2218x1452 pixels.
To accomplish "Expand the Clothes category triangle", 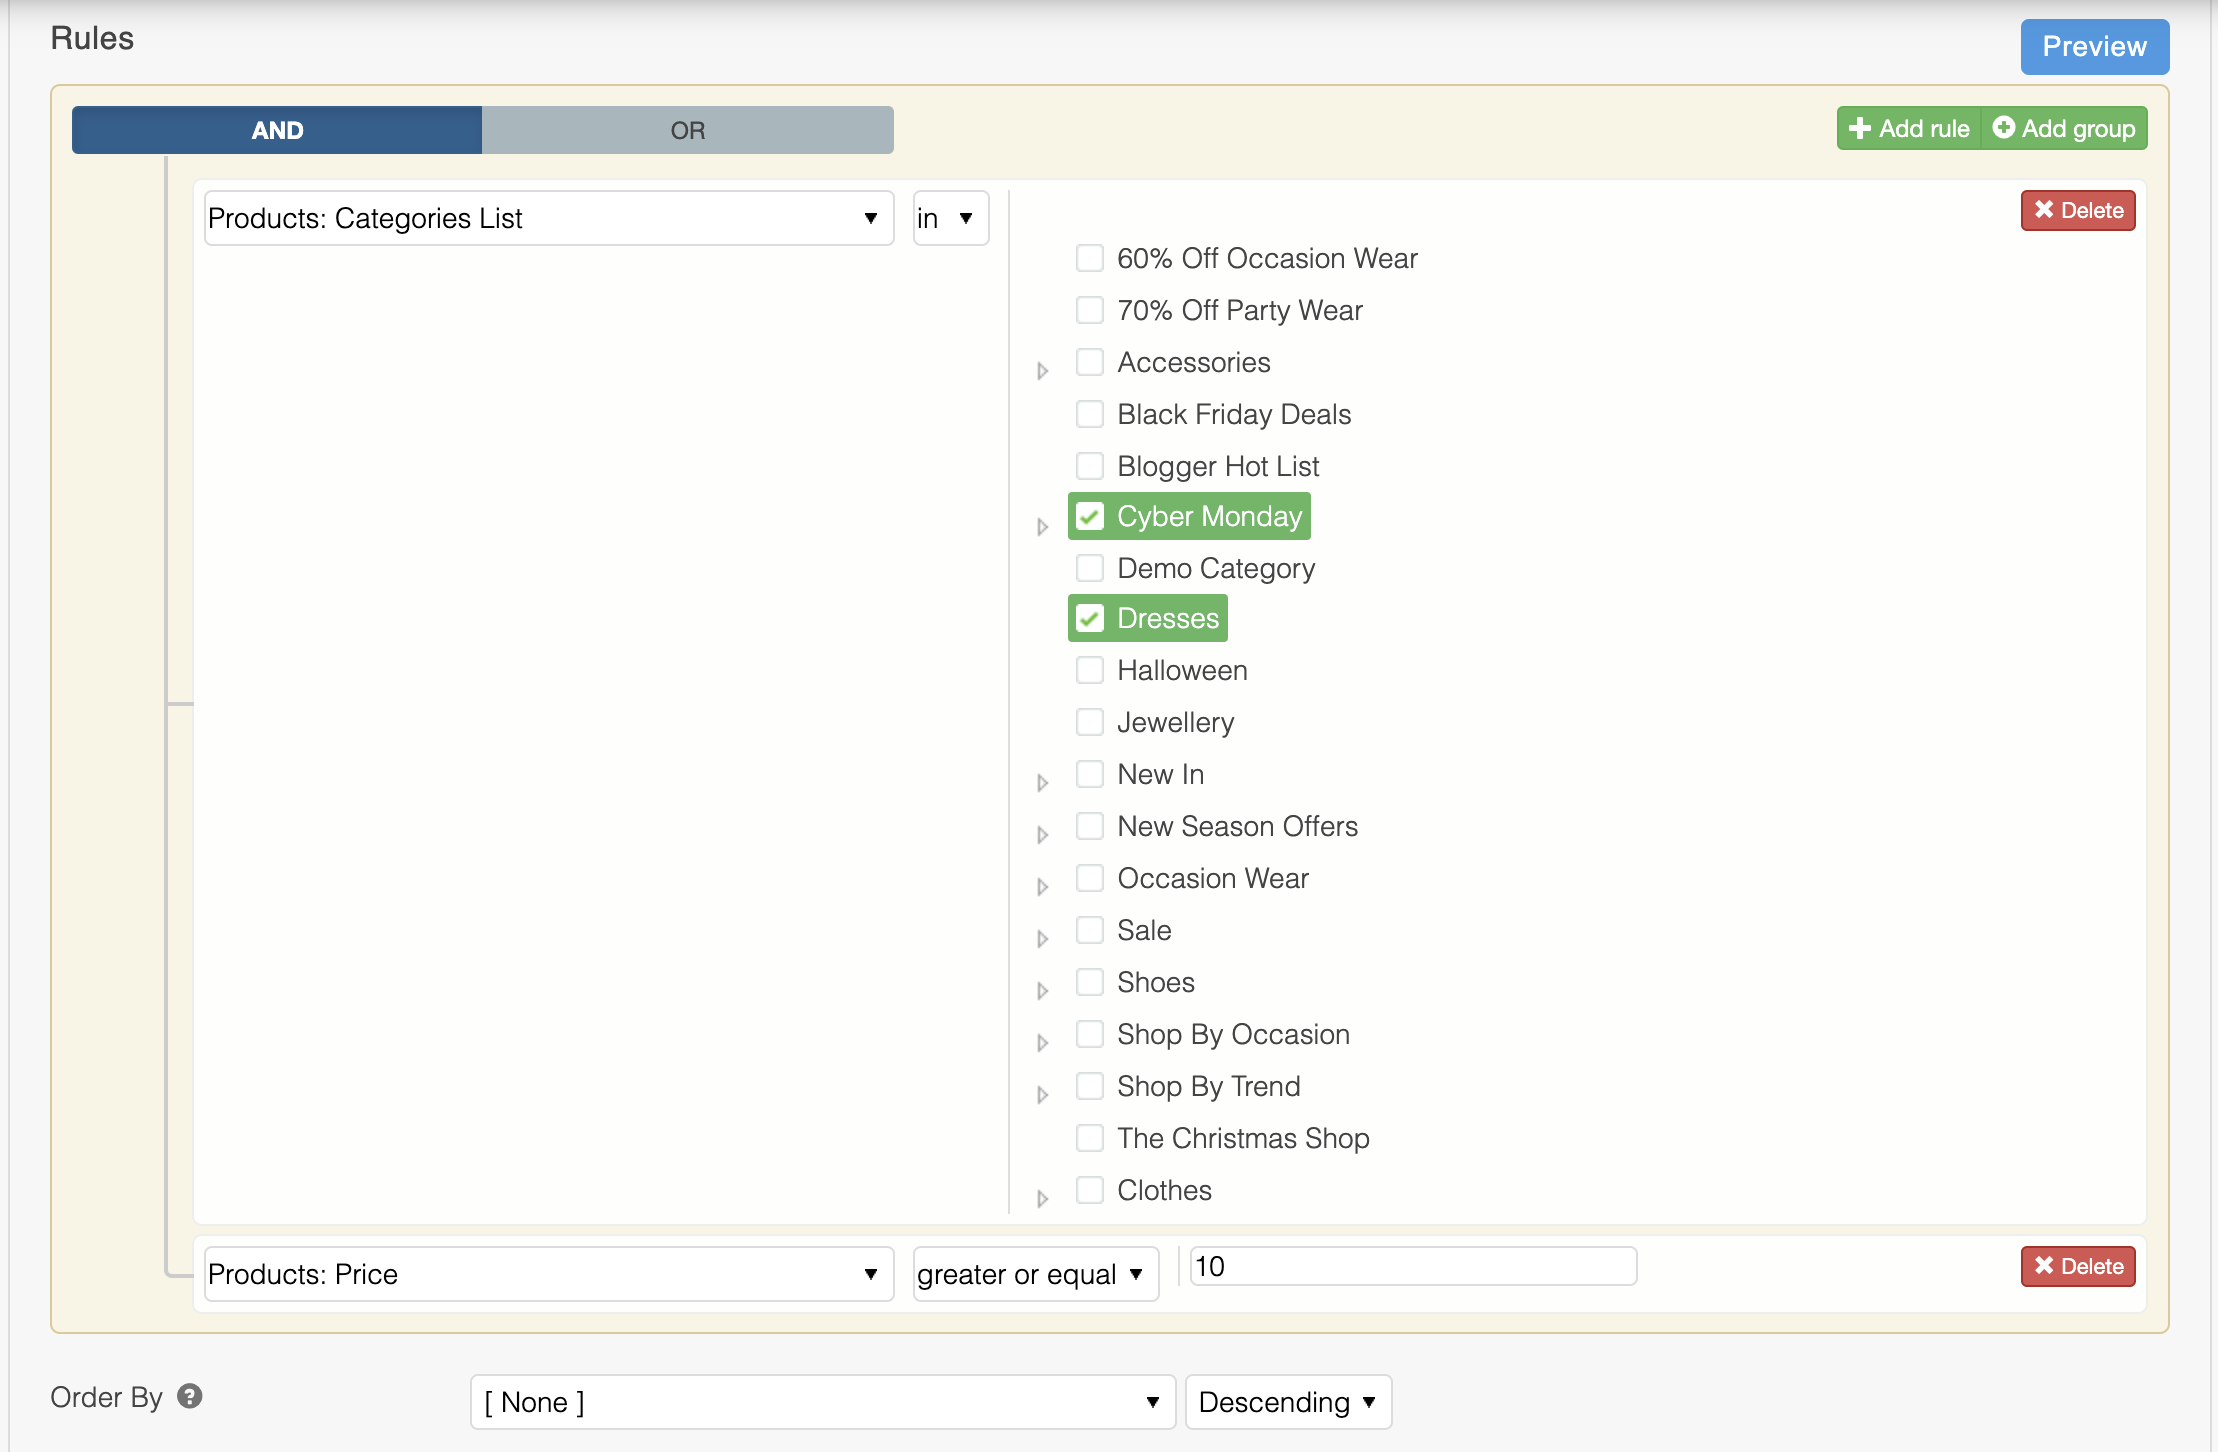I will click(1042, 1199).
